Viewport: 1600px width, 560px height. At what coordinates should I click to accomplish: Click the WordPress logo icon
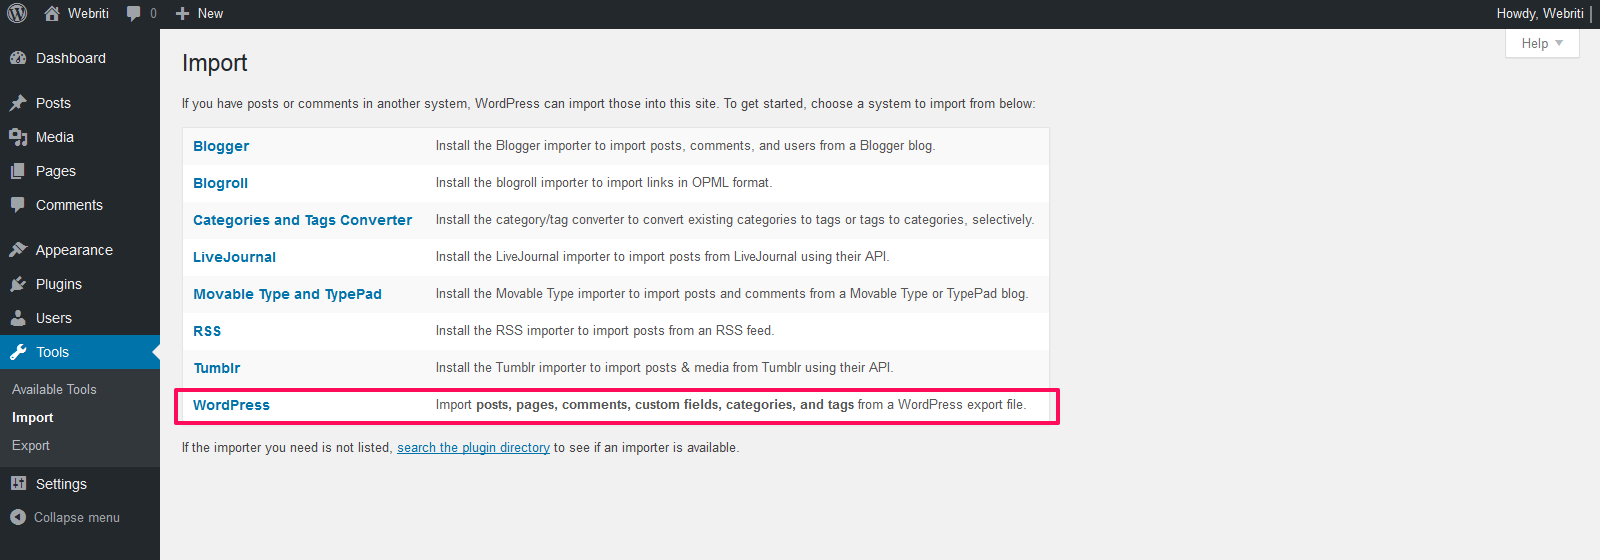[x=17, y=13]
